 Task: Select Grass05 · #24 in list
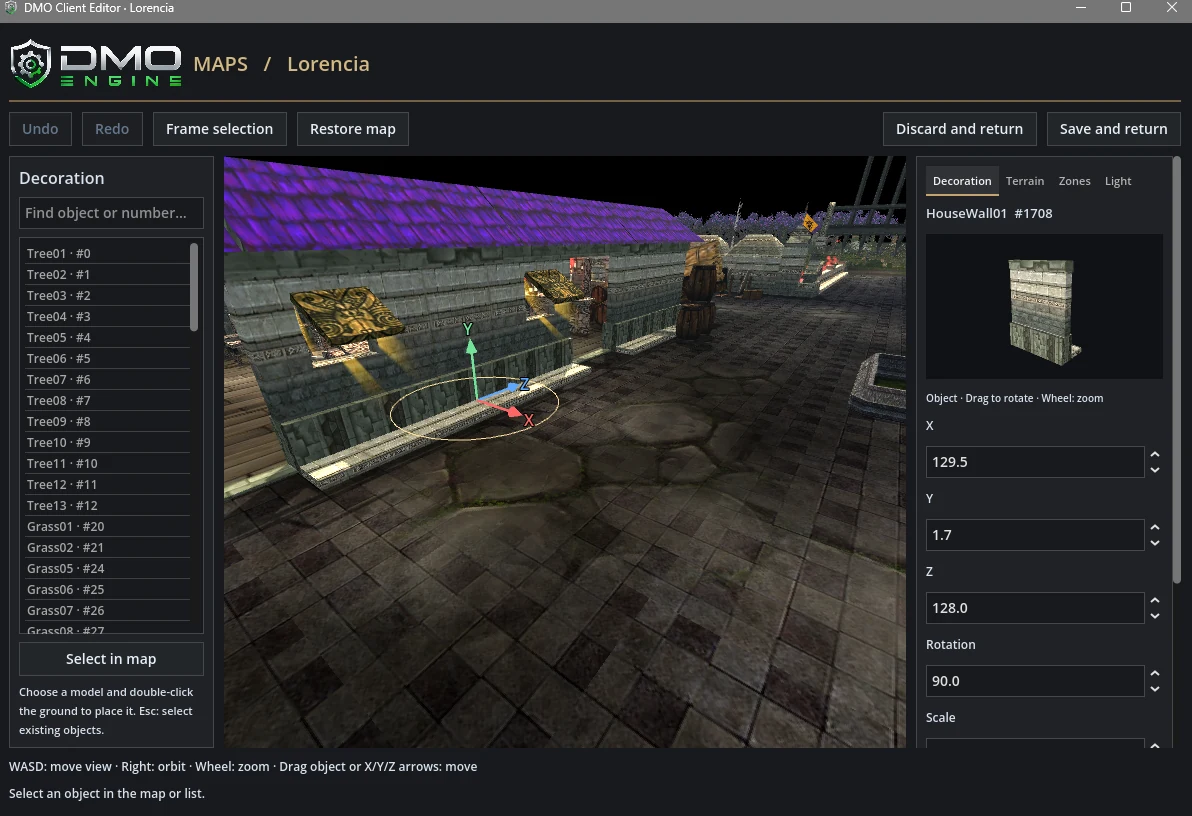(x=108, y=569)
